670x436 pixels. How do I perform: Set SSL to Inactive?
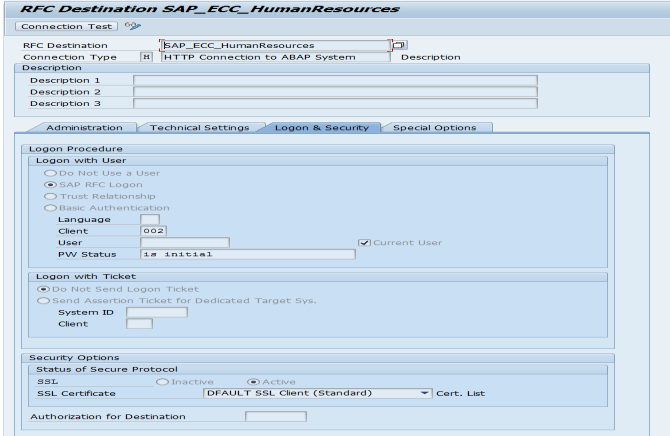pos(161,381)
